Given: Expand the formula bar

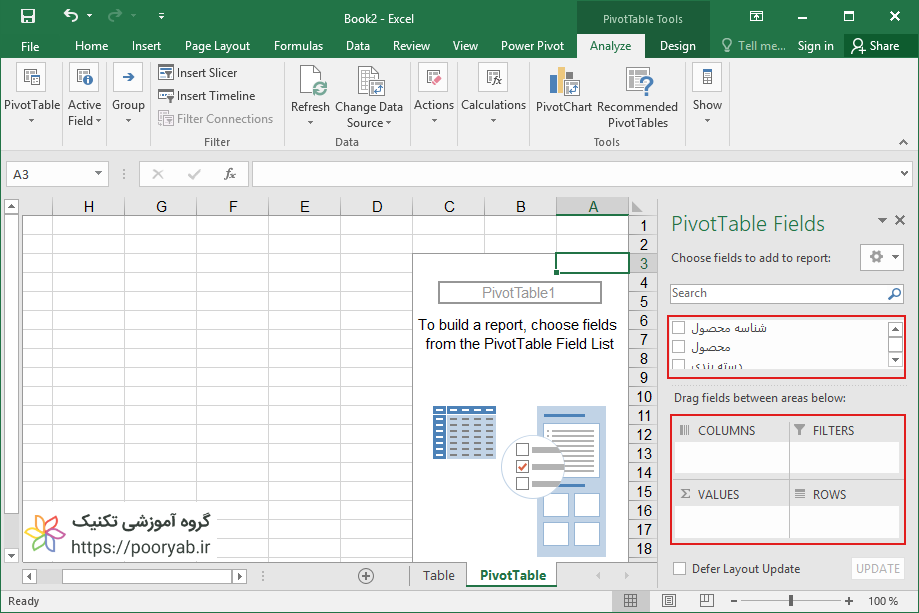Looking at the screenshot, I should coord(904,173).
